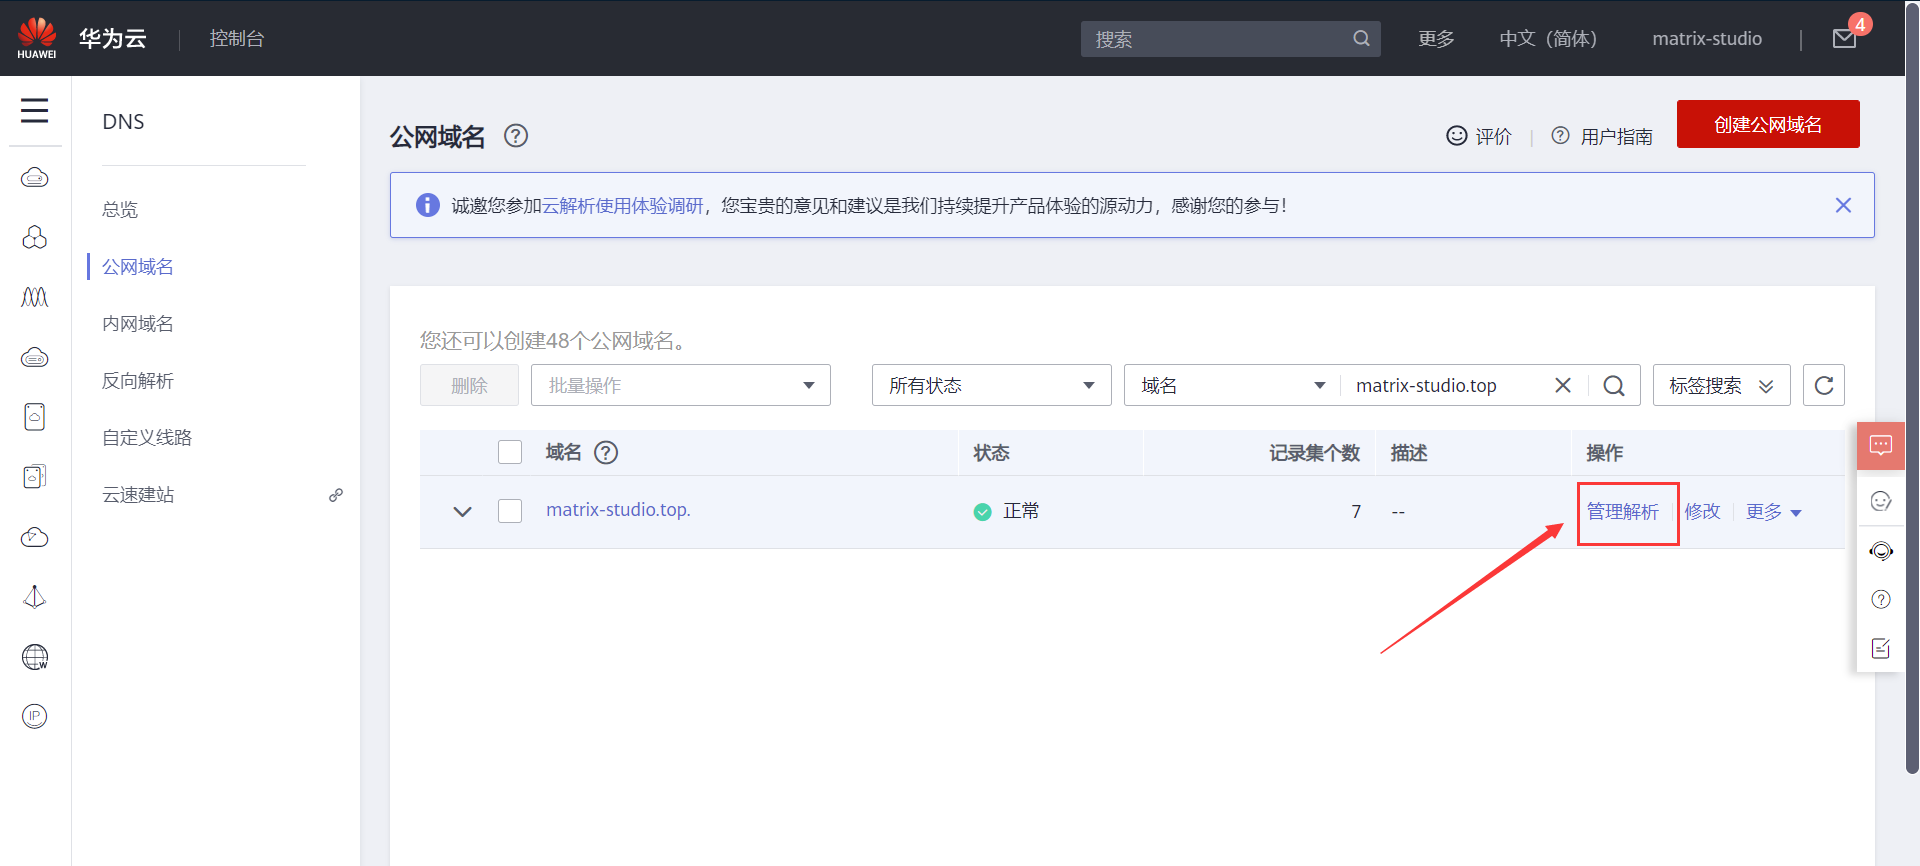1920x866 pixels.
Task: Open the customer service headset icon
Action: click(x=1881, y=551)
